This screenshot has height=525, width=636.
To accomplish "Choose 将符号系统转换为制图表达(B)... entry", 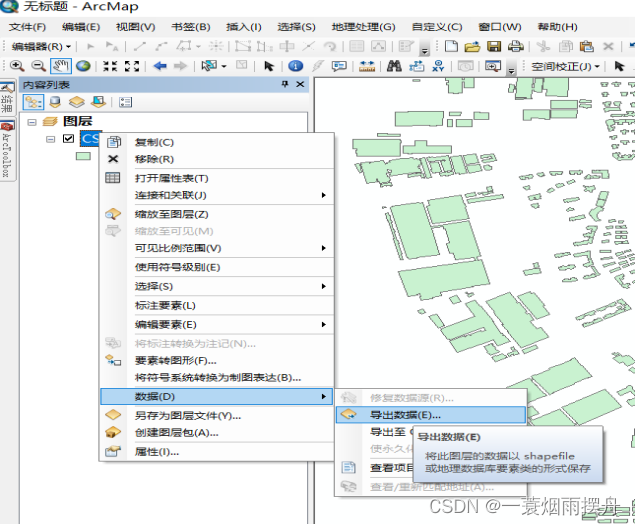I will tap(217, 377).
